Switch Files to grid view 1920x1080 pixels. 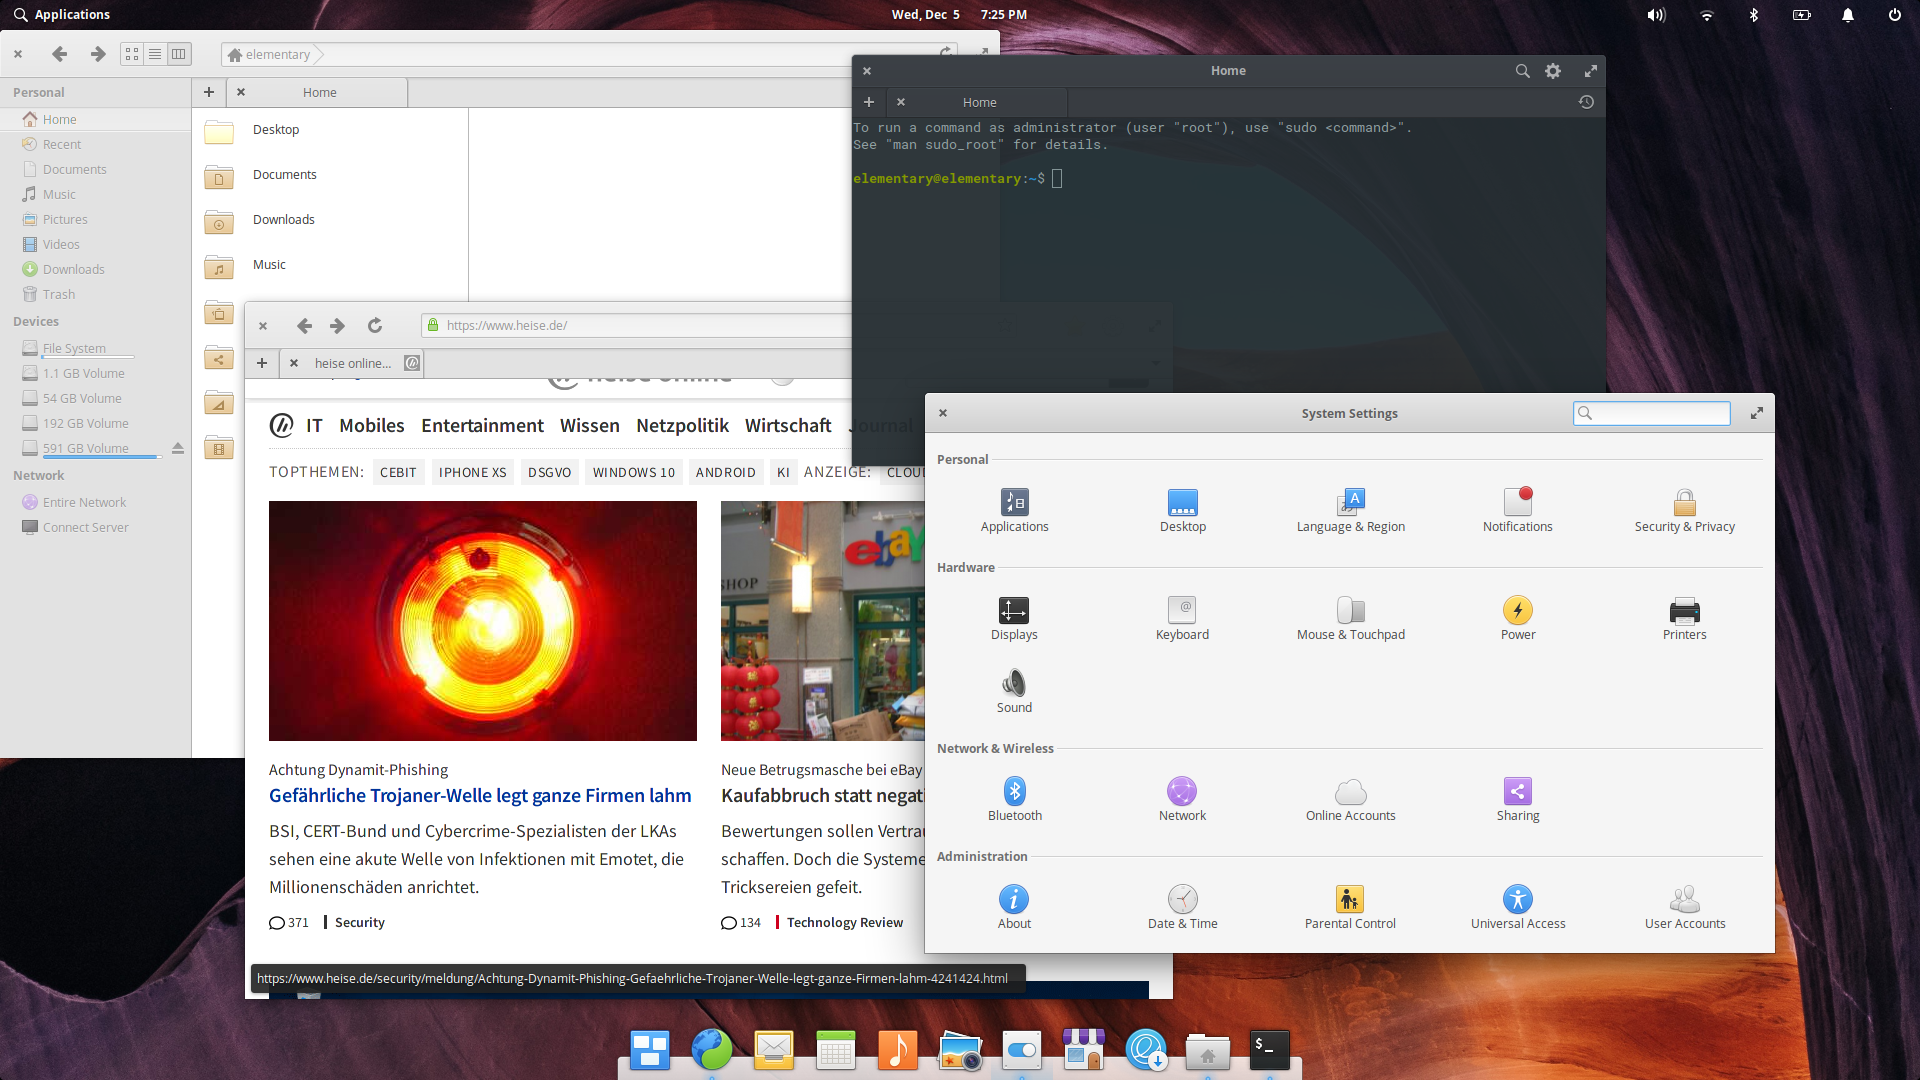pos(132,54)
